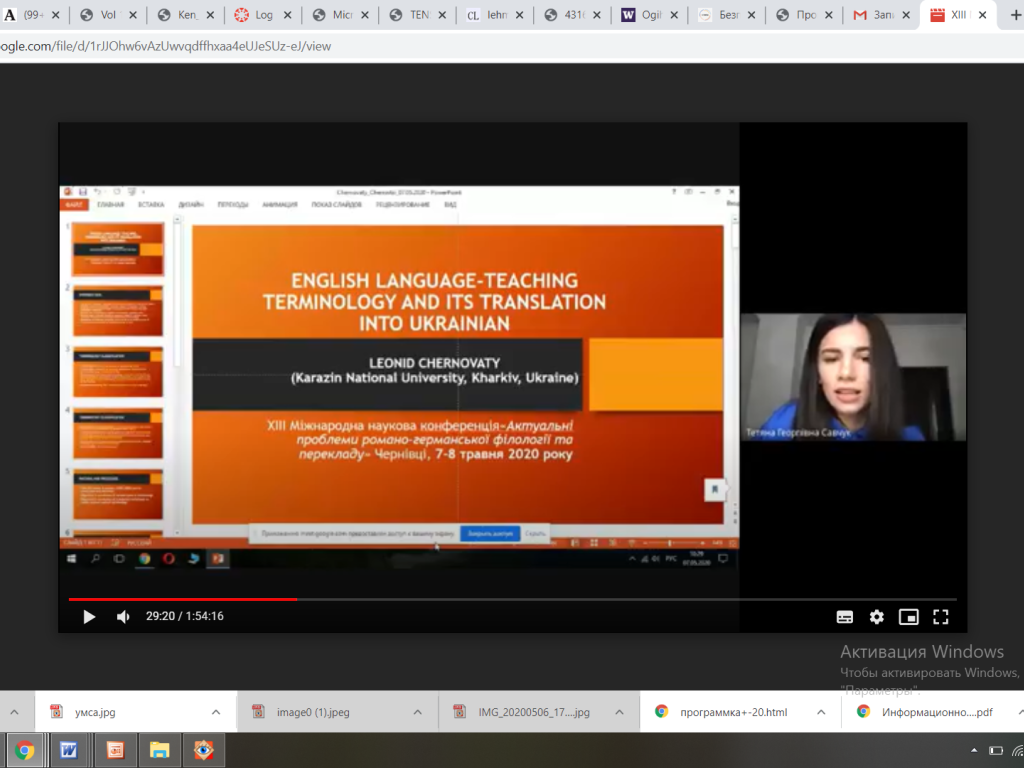
Task: Switch to picture-in-picture mode
Action: (x=908, y=617)
